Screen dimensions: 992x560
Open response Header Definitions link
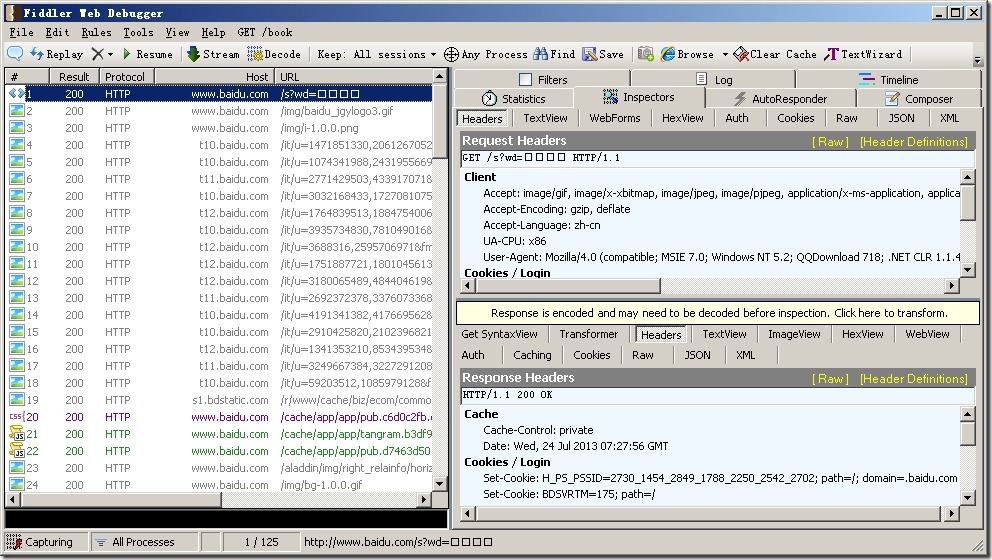(x=914, y=379)
